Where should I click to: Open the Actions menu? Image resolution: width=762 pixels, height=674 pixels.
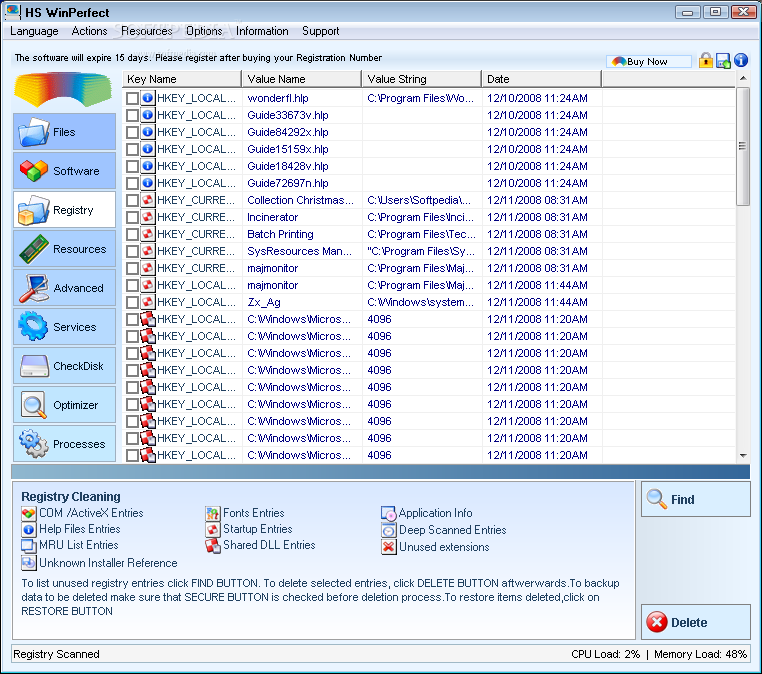[x=89, y=31]
